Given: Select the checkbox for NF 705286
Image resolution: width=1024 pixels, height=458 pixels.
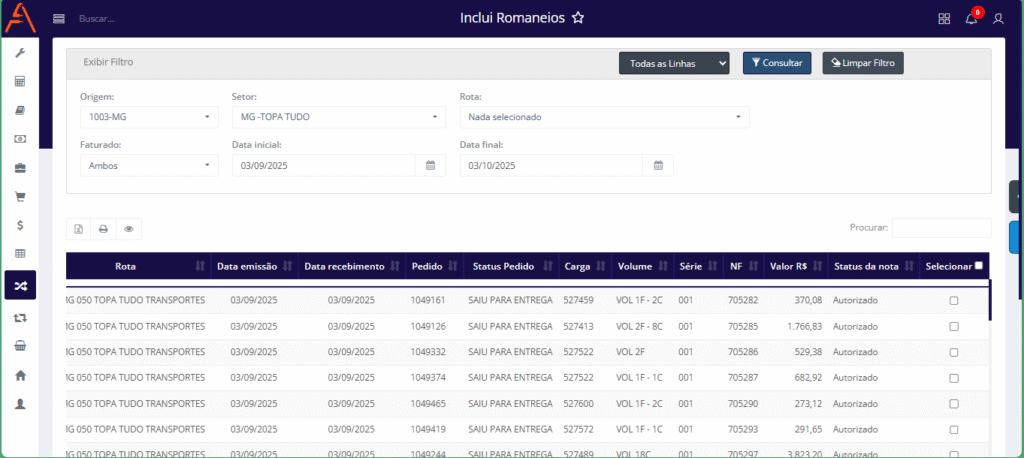Looking at the screenshot, I should [x=953, y=352].
